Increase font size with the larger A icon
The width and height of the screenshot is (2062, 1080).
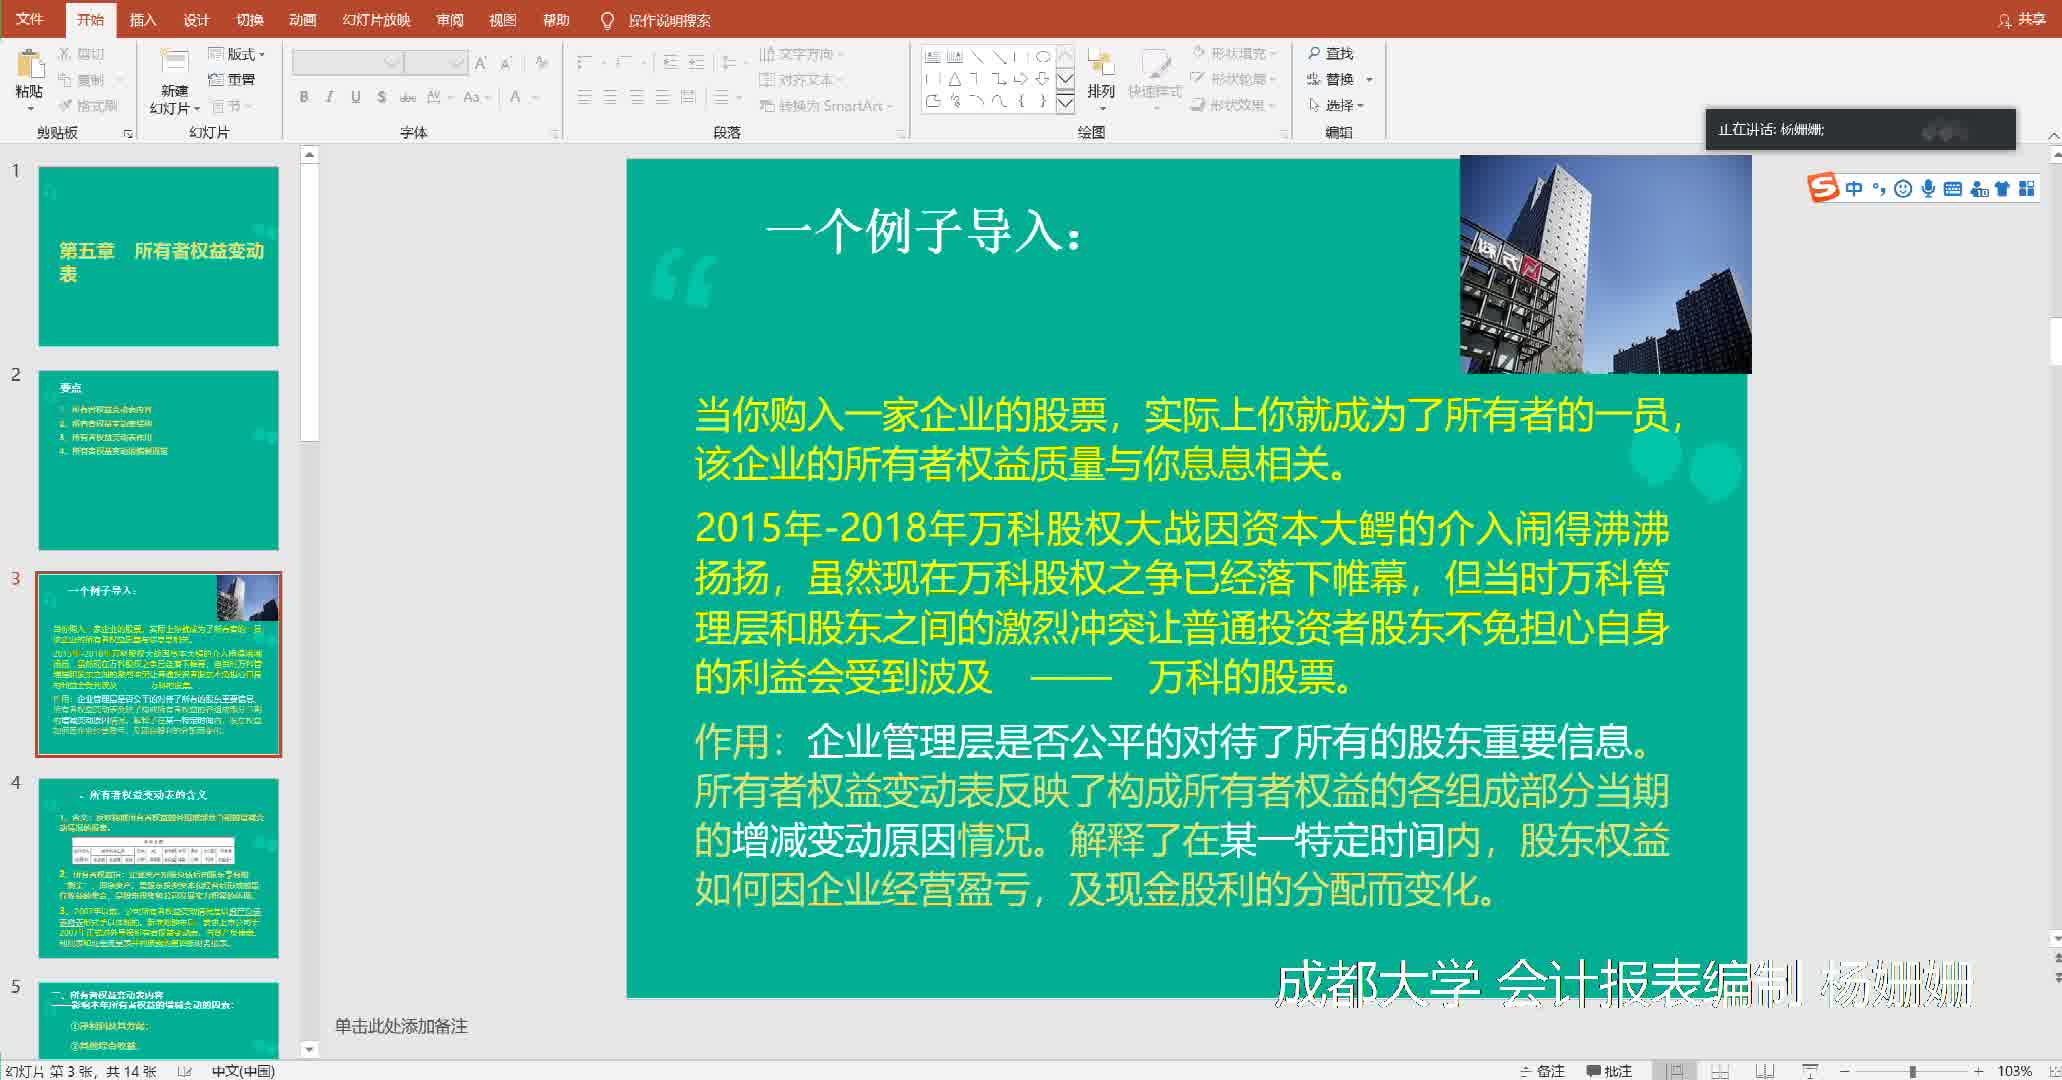pos(481,63)
